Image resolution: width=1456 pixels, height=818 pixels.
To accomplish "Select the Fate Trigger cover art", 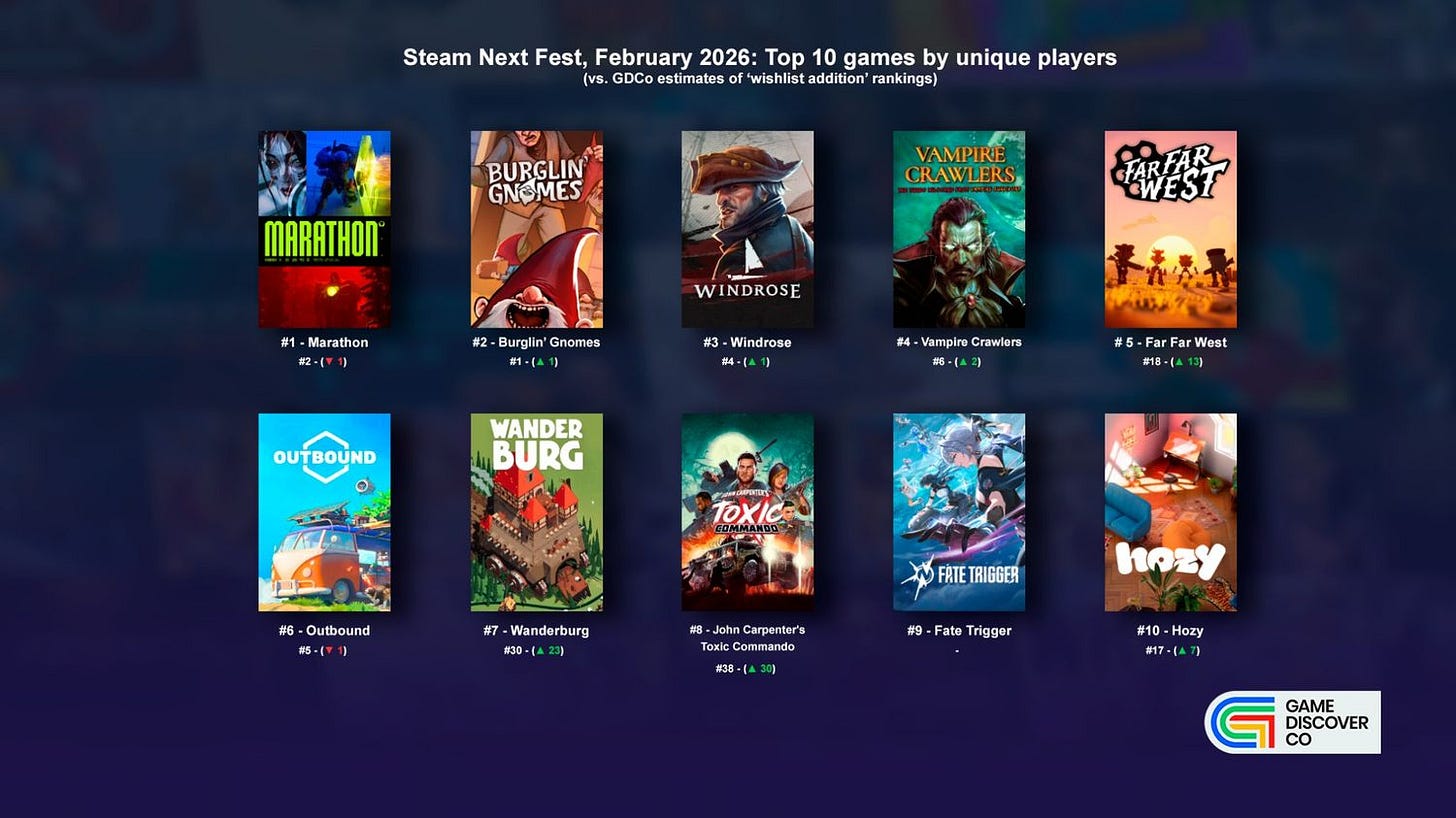I will tap(959, 512).
